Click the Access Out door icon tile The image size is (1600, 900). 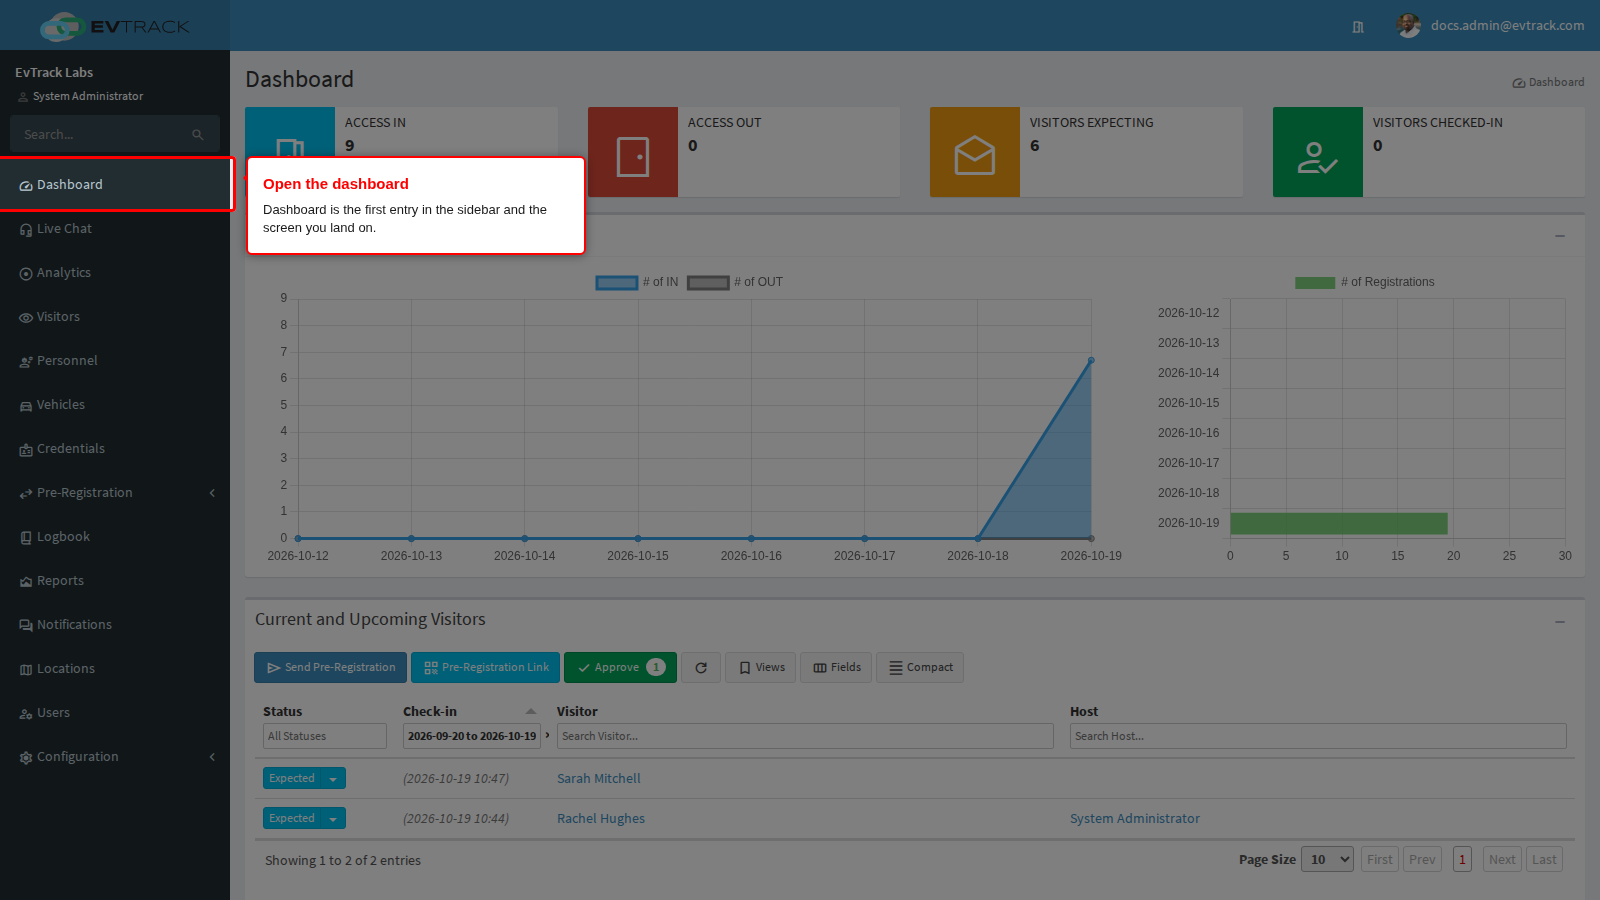click(x=633, y=152)
